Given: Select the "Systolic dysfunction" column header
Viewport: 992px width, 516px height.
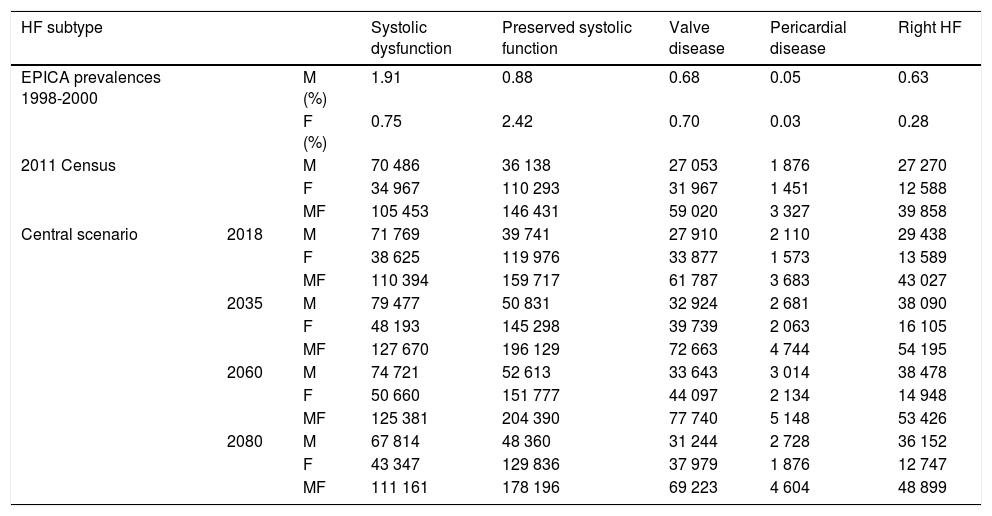Looking at the screenshot, I should [x=411, y=37].
